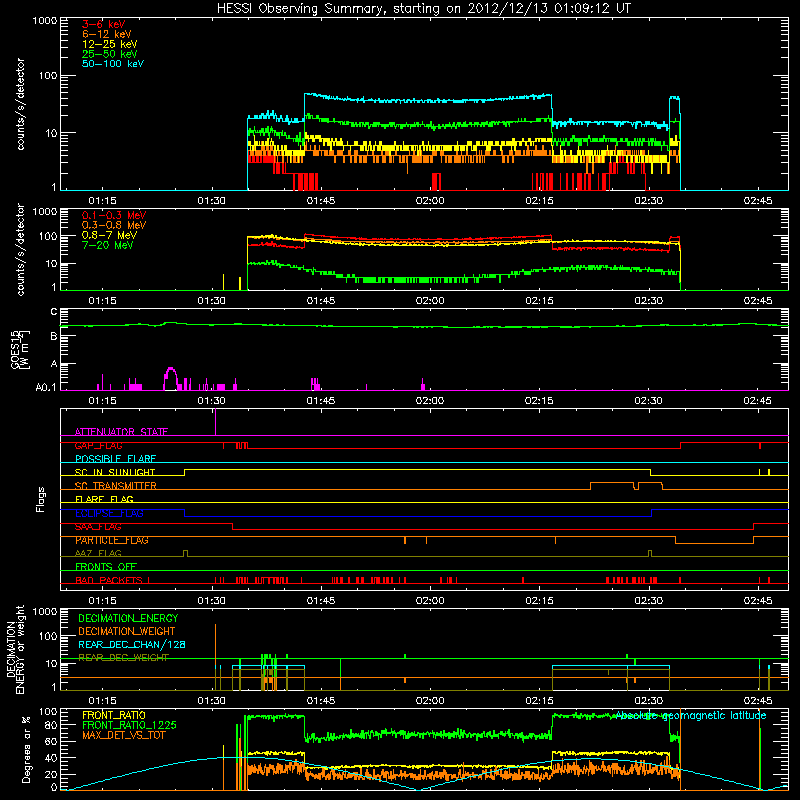
Task: Click the "Flags" vertical axis title
Action: coord(41,499)
